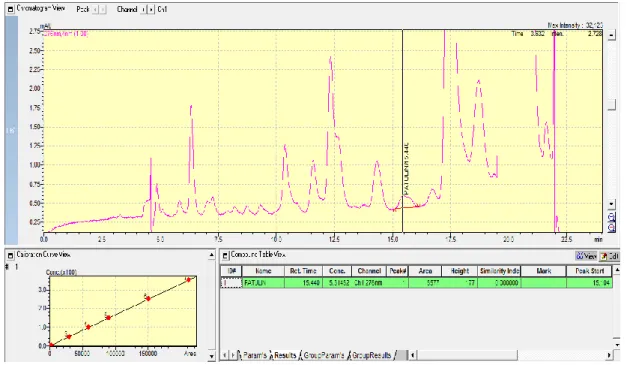
Task: Switch compound table to Edit mode
Action: 609,256
